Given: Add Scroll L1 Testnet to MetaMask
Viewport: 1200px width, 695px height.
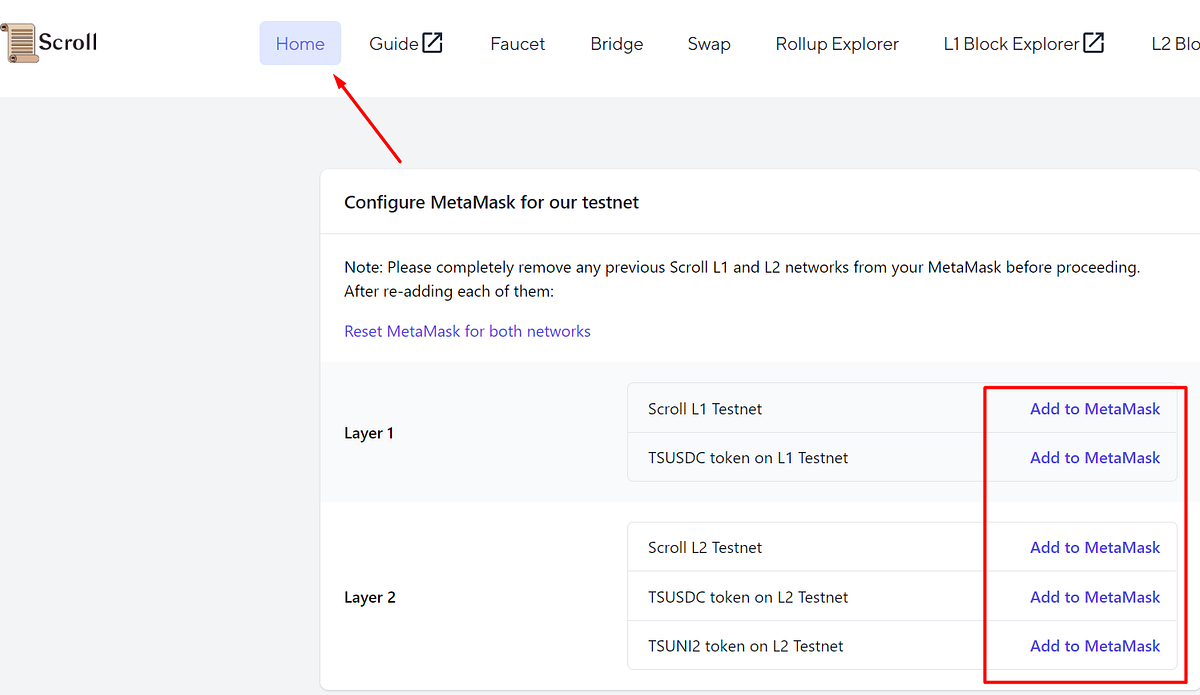Looking at the screenshot, I should (1095, 408).
